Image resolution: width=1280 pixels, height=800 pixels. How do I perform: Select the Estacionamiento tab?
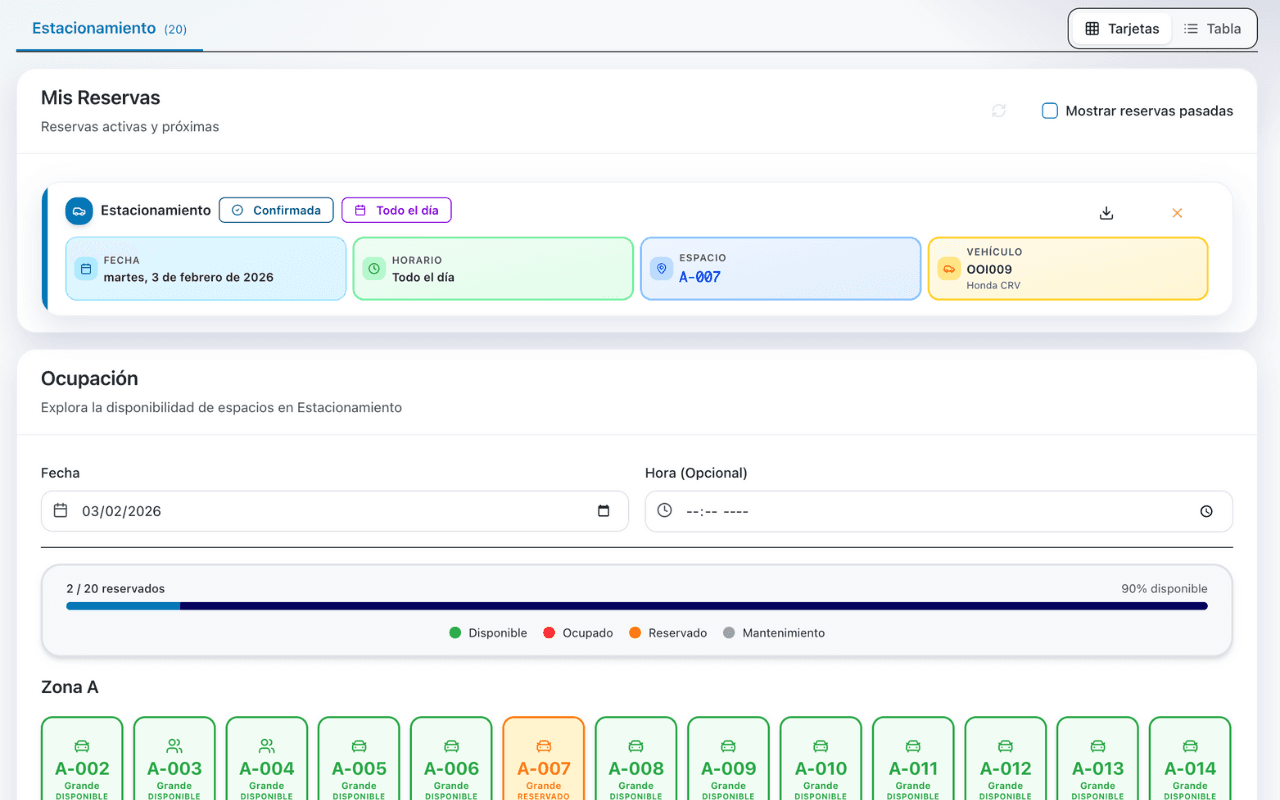[x=94, y=28]
